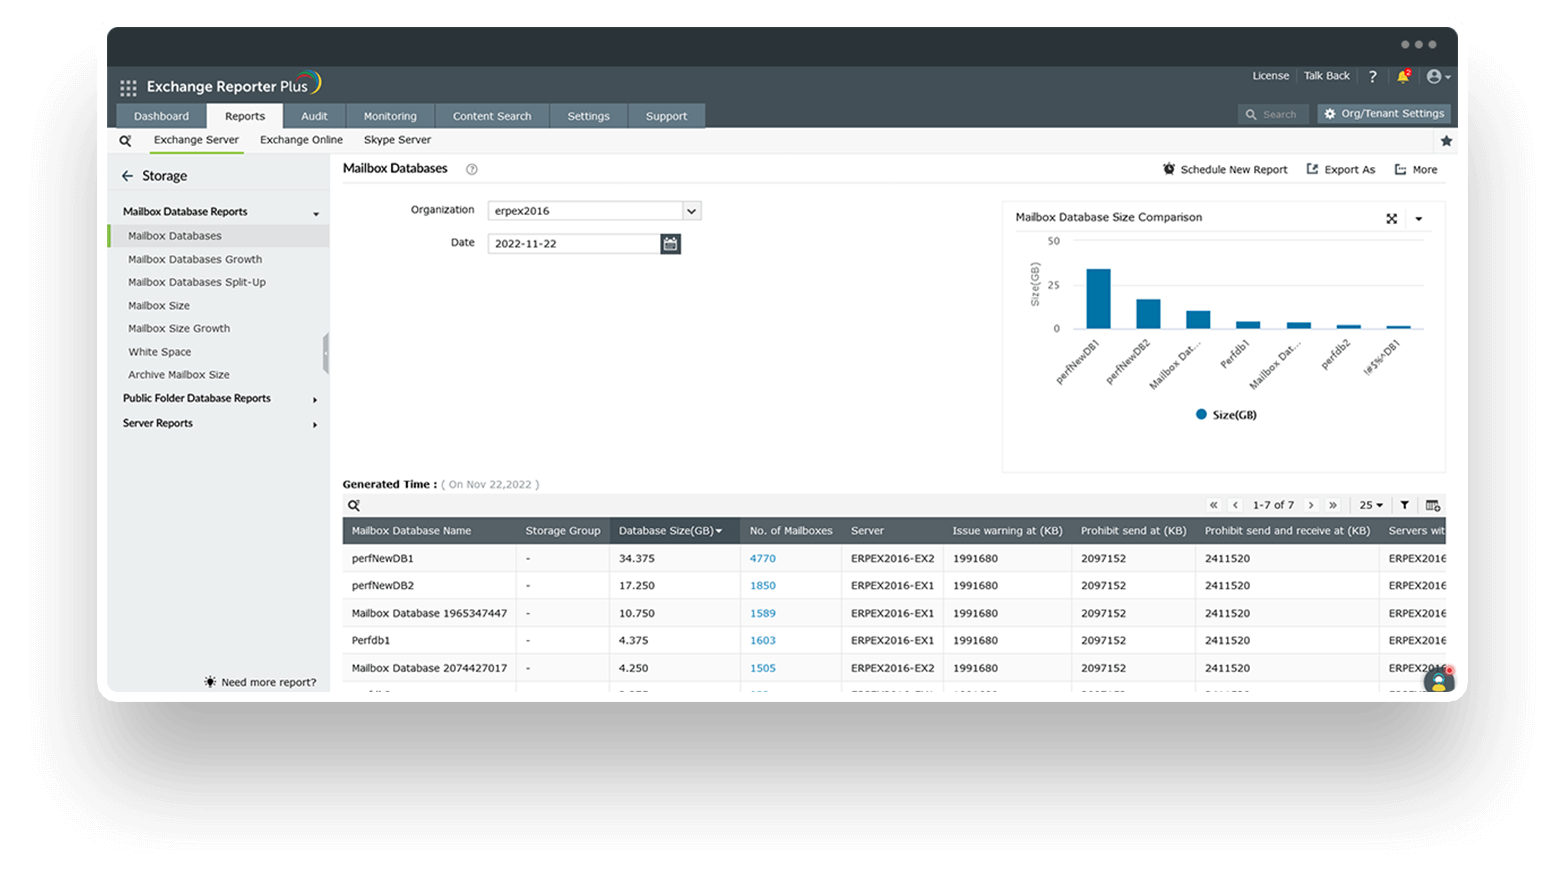
Task: Open the help question mark icon in header
Action: (x=1372, y=76)
